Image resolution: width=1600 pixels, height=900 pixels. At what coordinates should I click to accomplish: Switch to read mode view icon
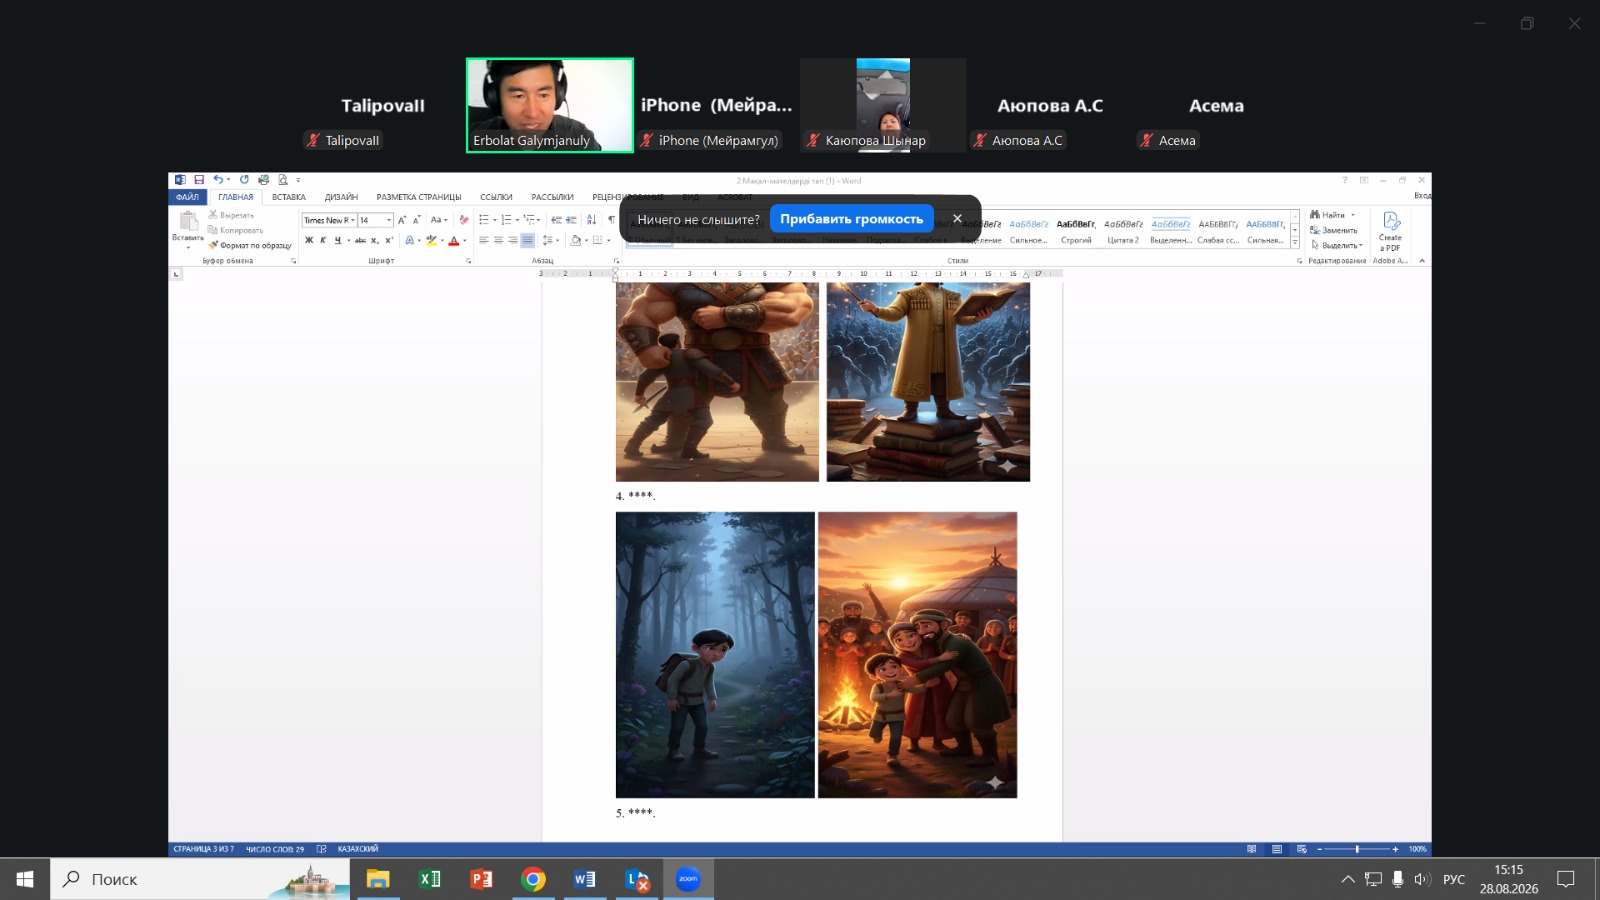tap(1251, 849)
